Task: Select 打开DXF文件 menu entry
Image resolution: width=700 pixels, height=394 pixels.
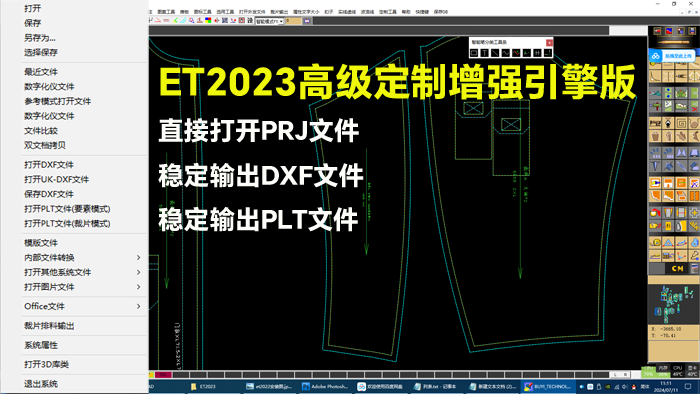Action: pos(49,165)
